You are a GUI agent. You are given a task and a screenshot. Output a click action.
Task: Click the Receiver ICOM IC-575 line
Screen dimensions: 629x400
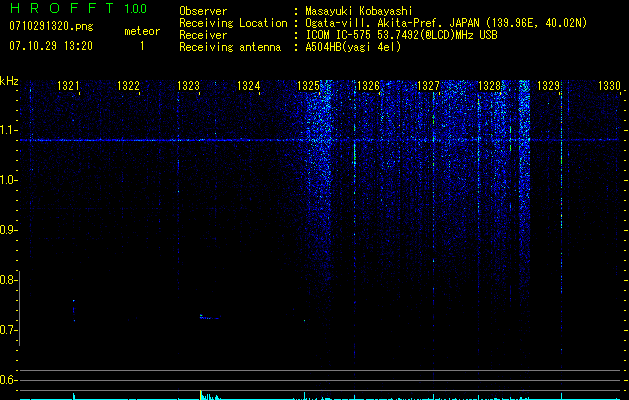tap(338, 35)
